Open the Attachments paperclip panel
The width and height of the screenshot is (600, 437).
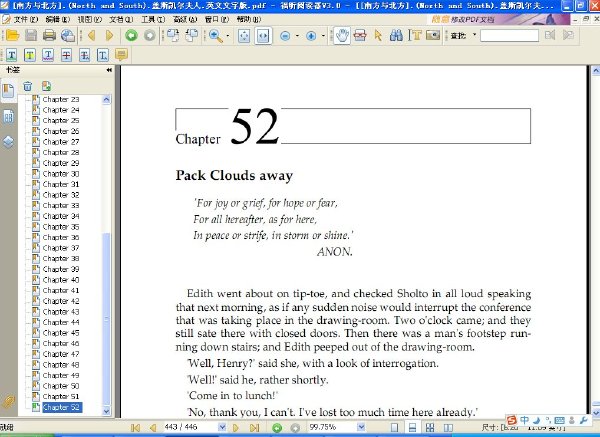click(8, 401)
